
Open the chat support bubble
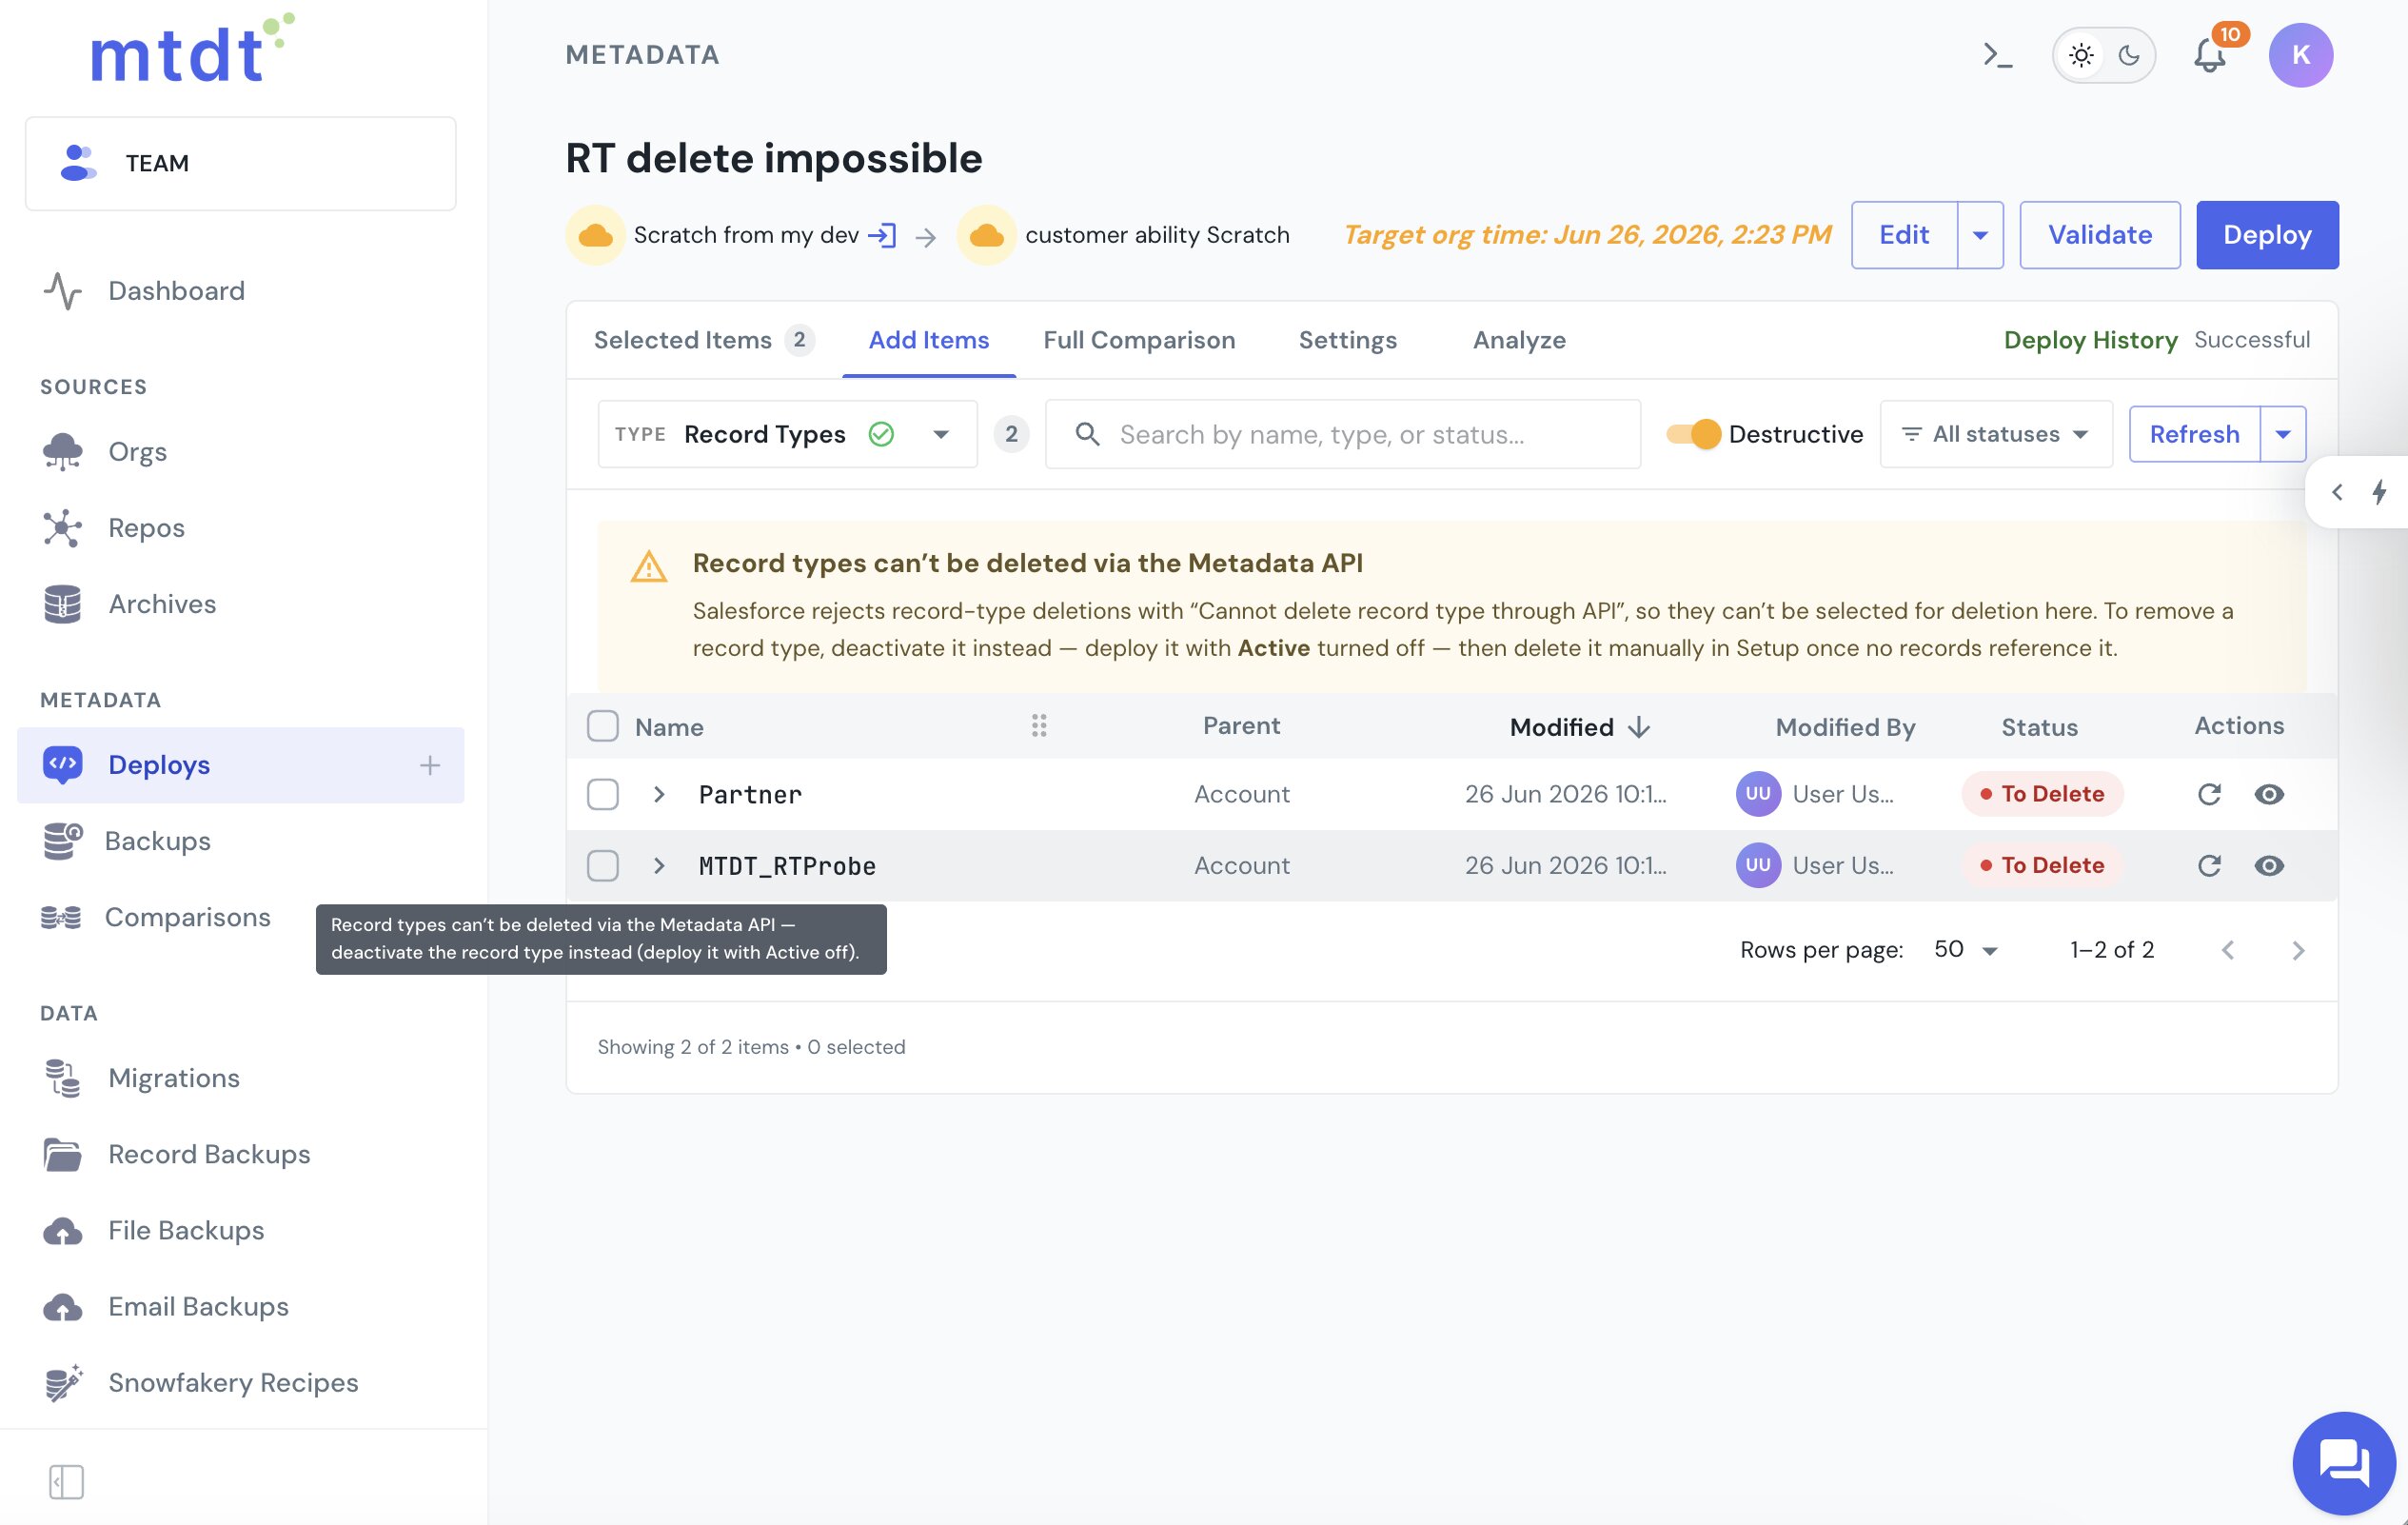pyautogui.click(x=2343, y=1463)
